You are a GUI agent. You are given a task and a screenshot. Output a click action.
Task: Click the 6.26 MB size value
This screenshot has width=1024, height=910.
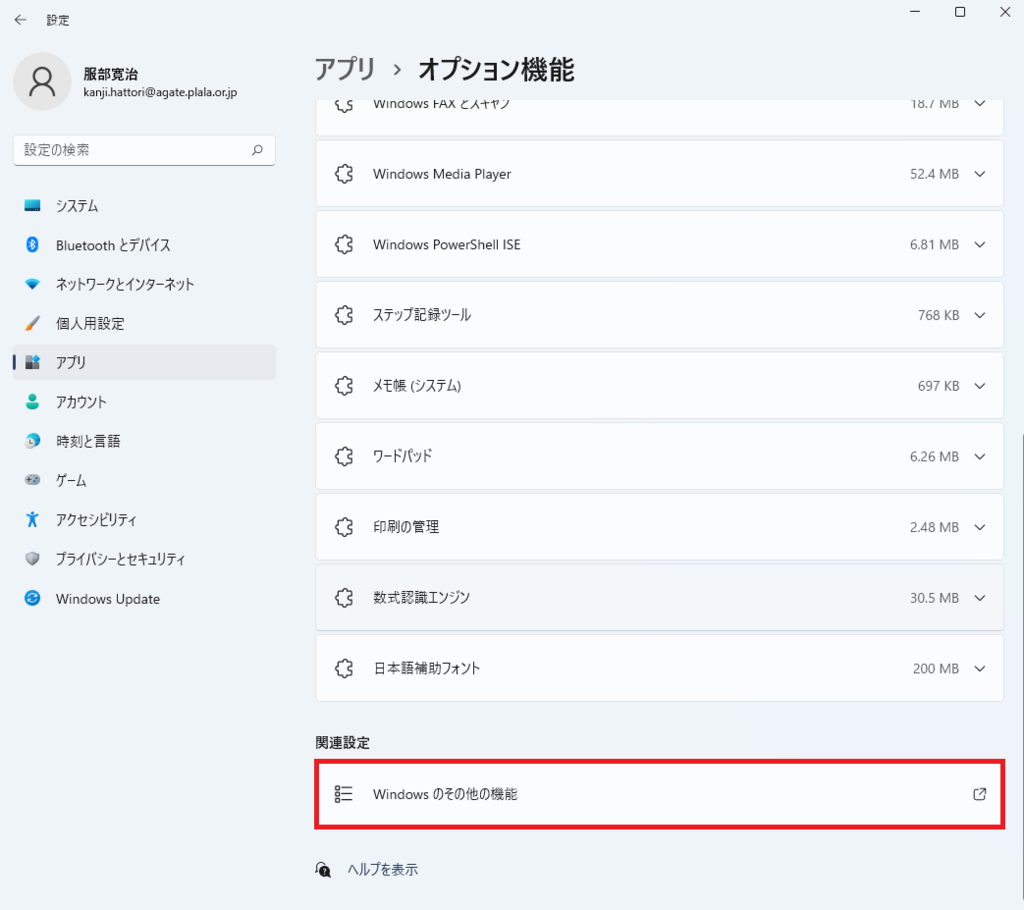tap(935, 456)
